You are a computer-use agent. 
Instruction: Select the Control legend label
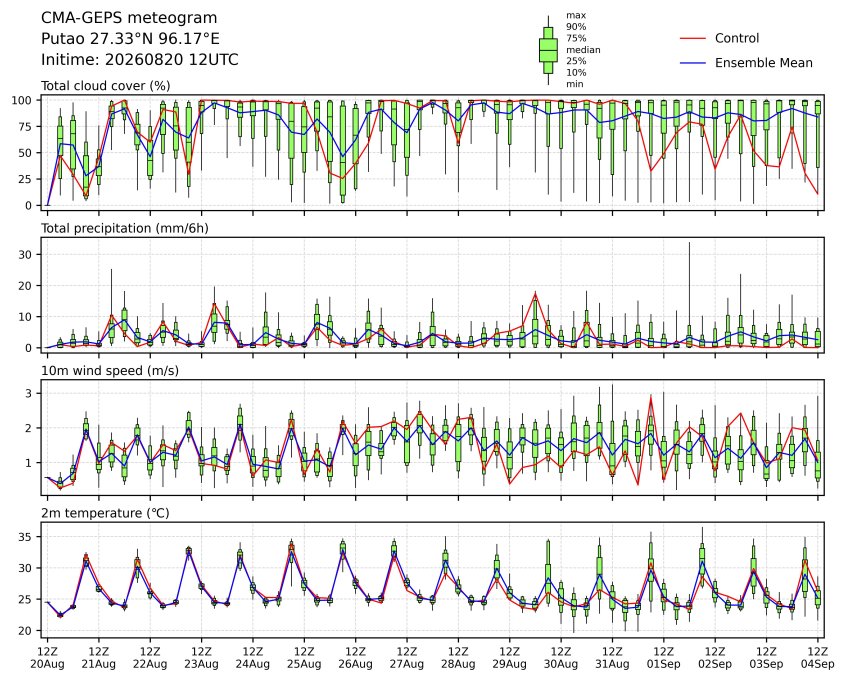coord(736,38)
